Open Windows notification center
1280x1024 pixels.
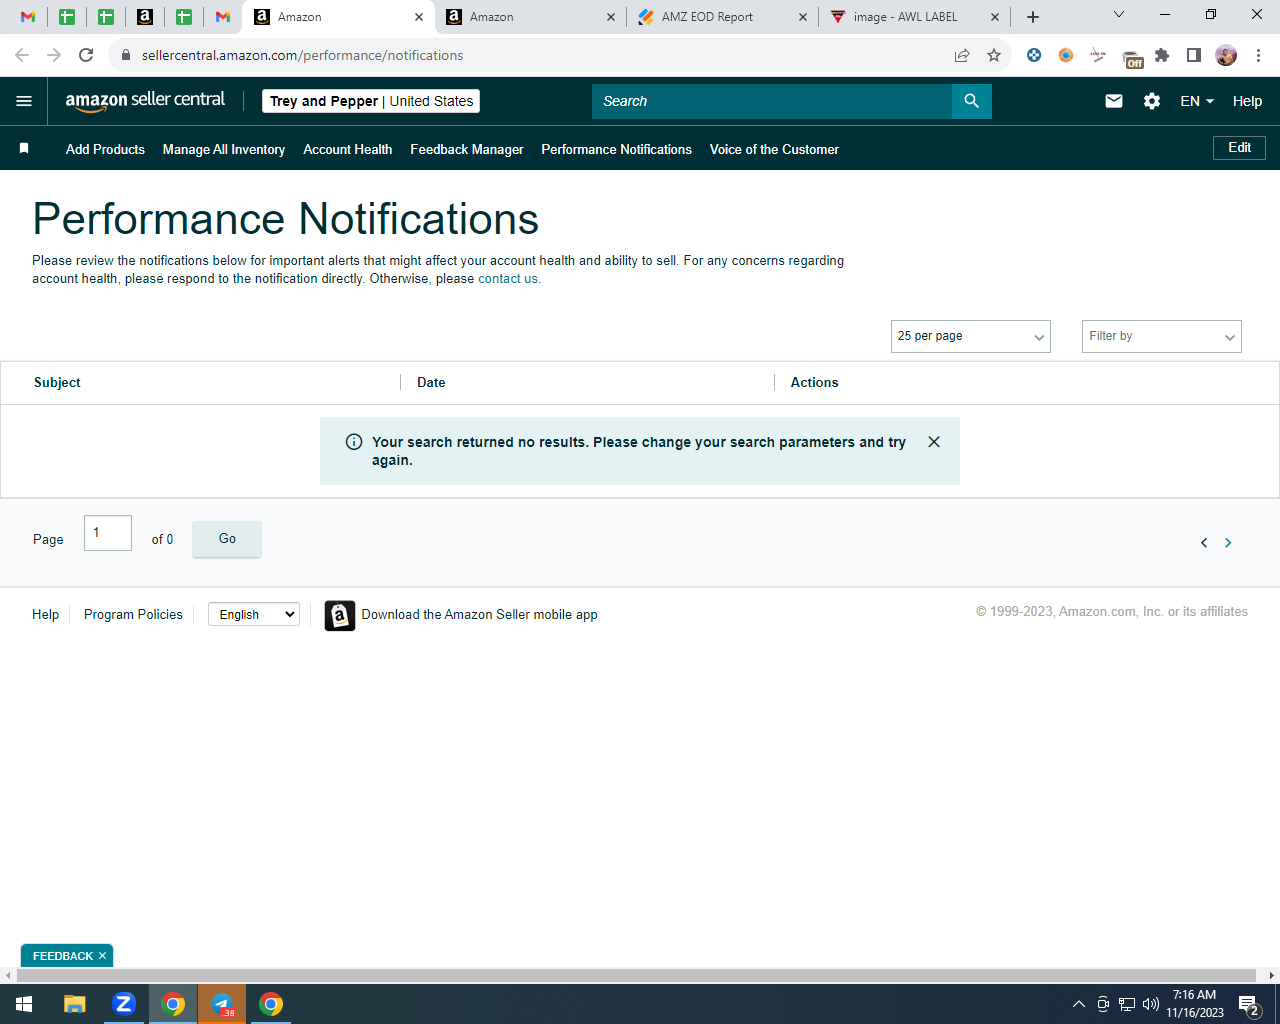[1249, 1004]
